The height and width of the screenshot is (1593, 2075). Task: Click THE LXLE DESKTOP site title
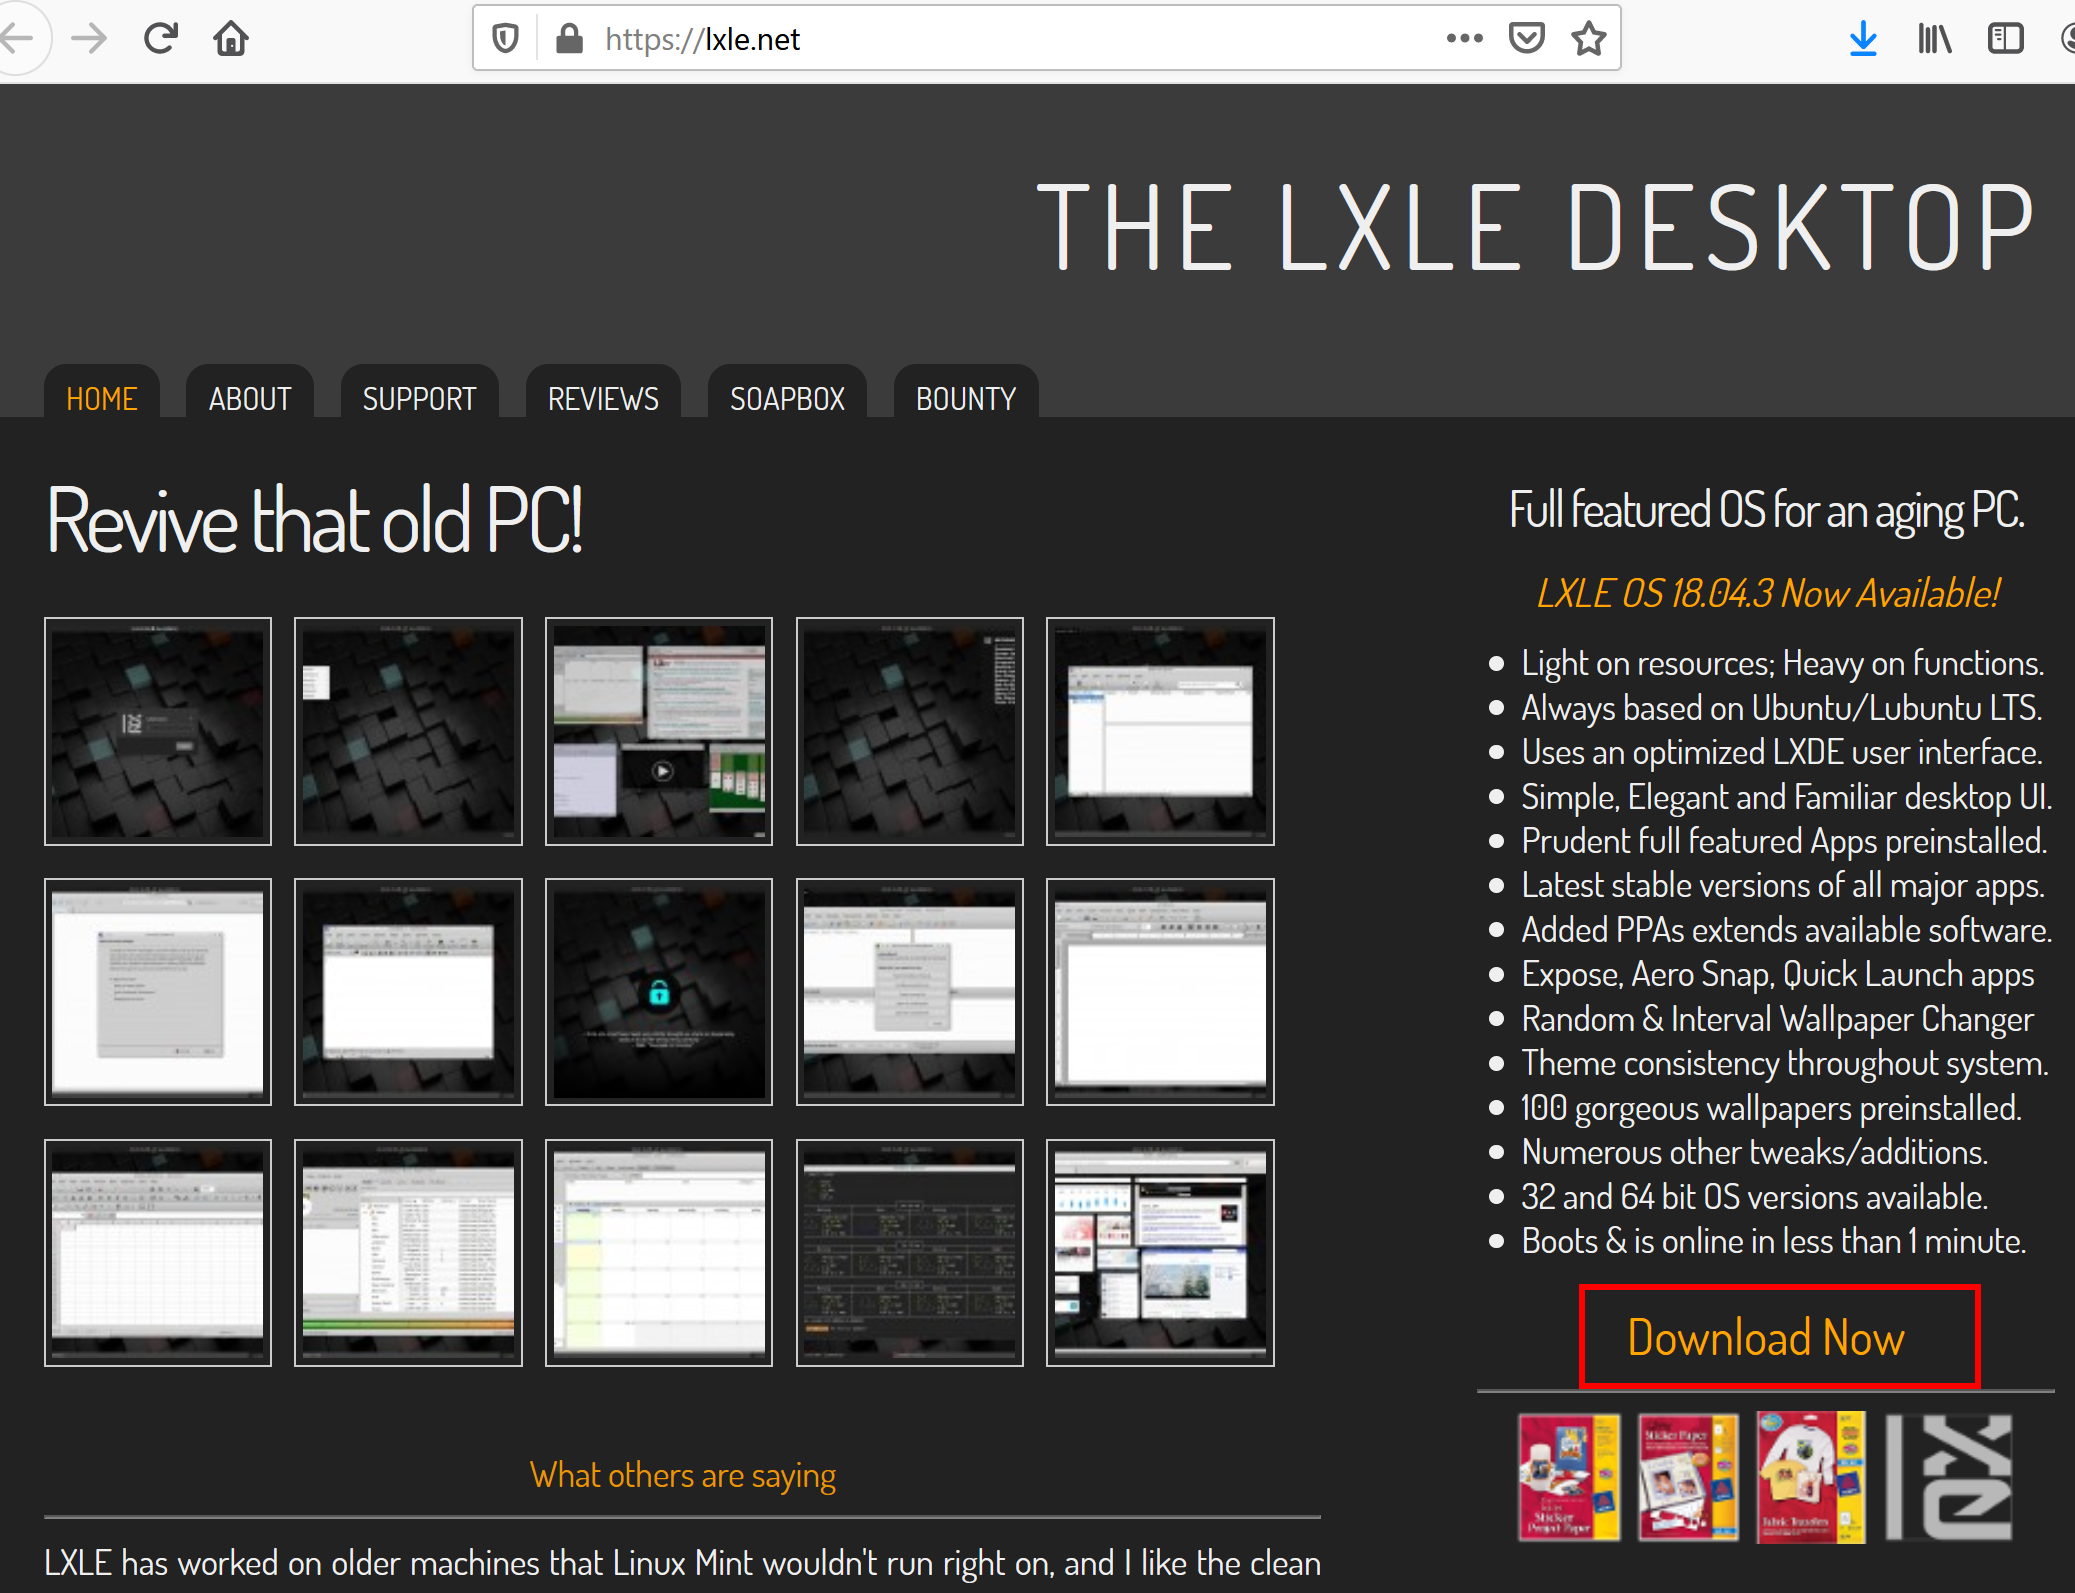click(1536, 227)
